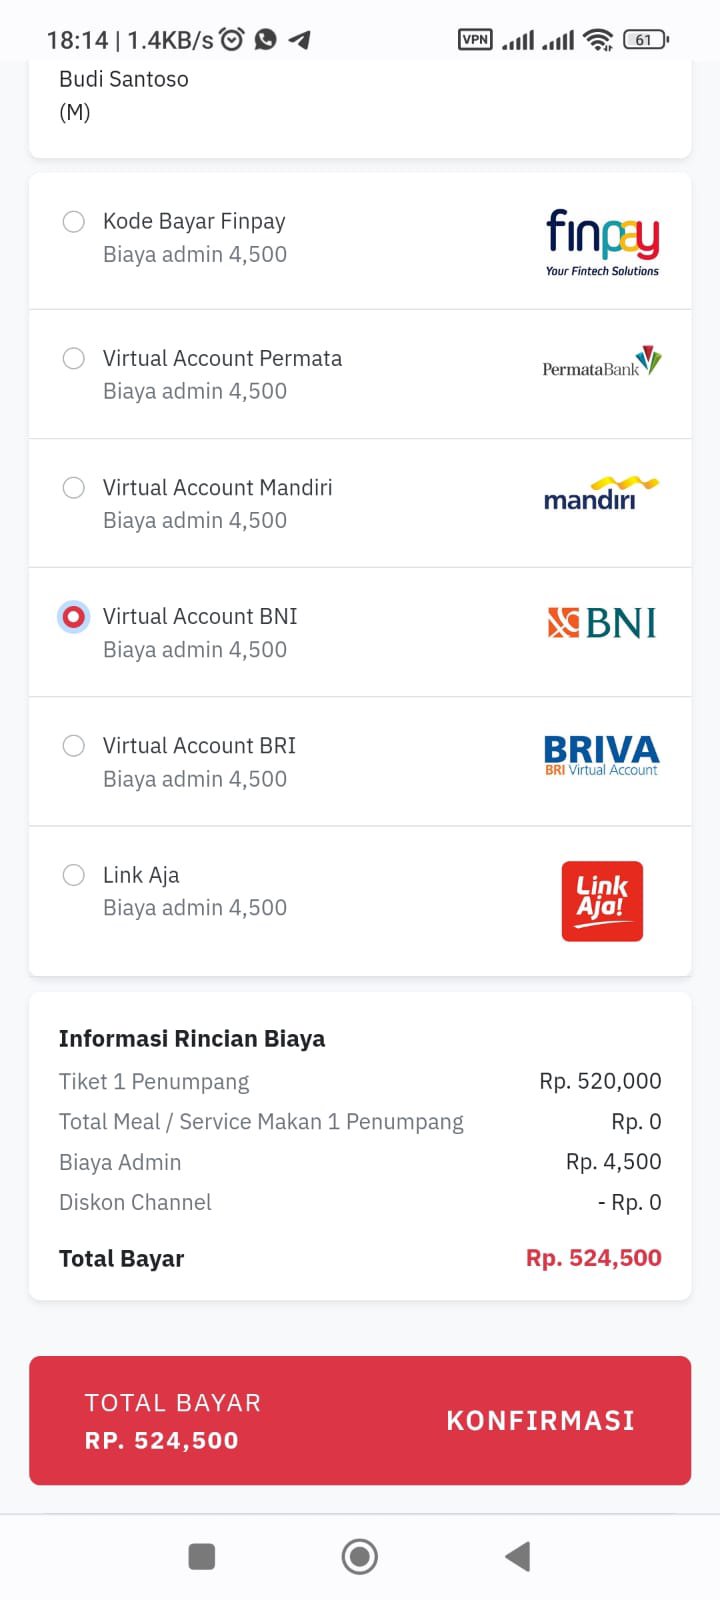720x1600 pixels.
Task: Tap the red Link Aja logo
Action: (x=602, y=901)
